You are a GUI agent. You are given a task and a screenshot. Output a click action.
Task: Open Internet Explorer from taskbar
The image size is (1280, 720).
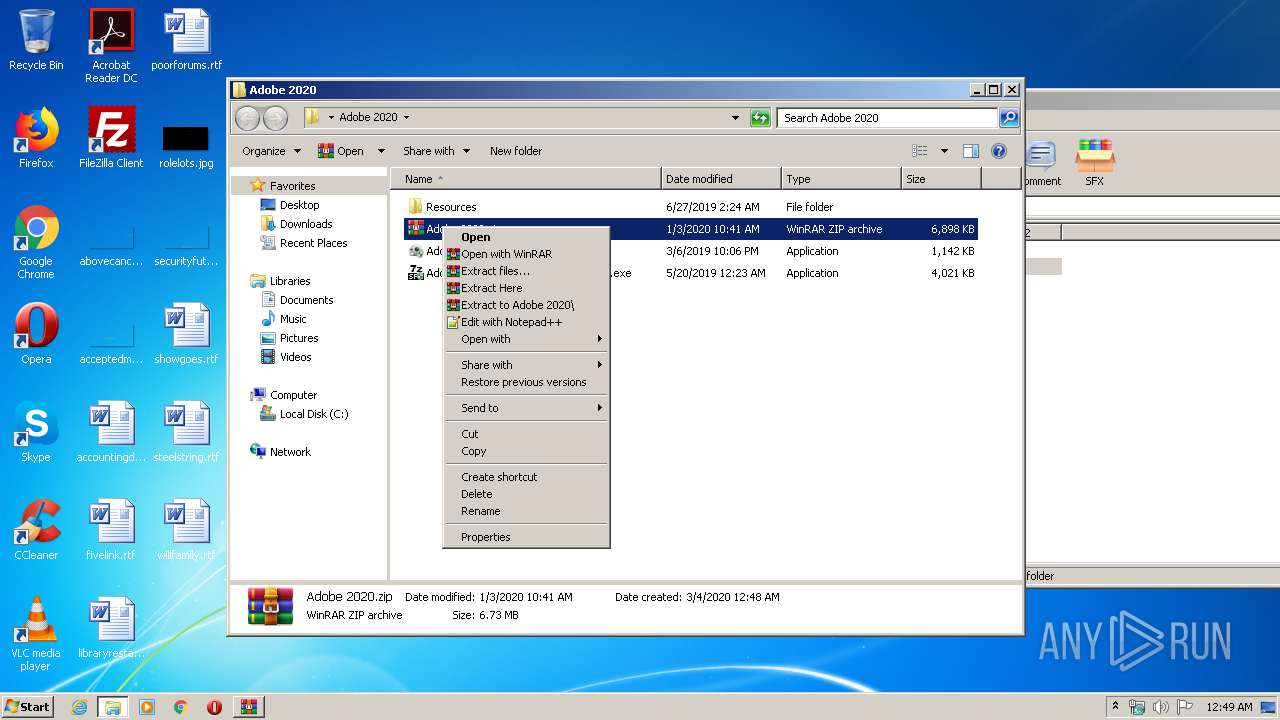click(79, 707)
